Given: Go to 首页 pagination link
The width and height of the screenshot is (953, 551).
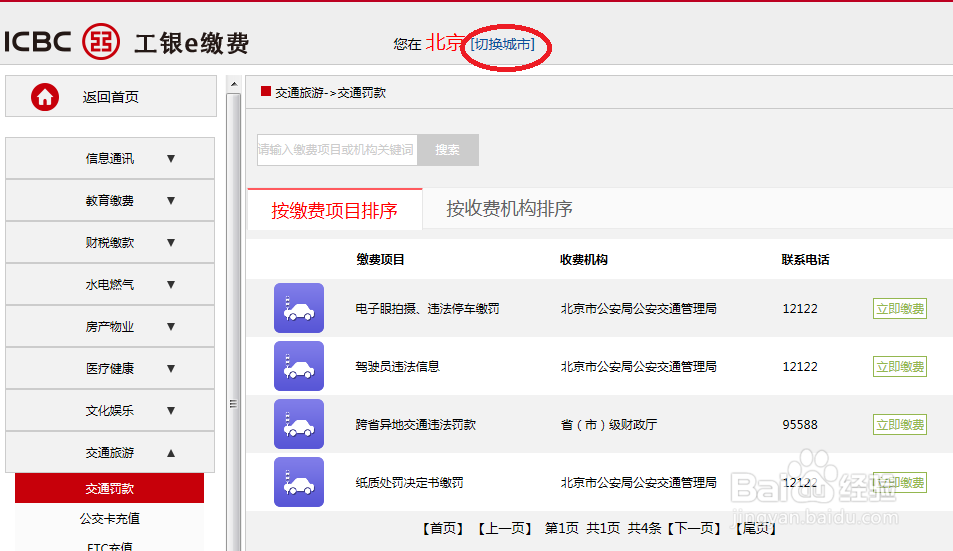Looking at the screenshot, I should coord(443,528).
